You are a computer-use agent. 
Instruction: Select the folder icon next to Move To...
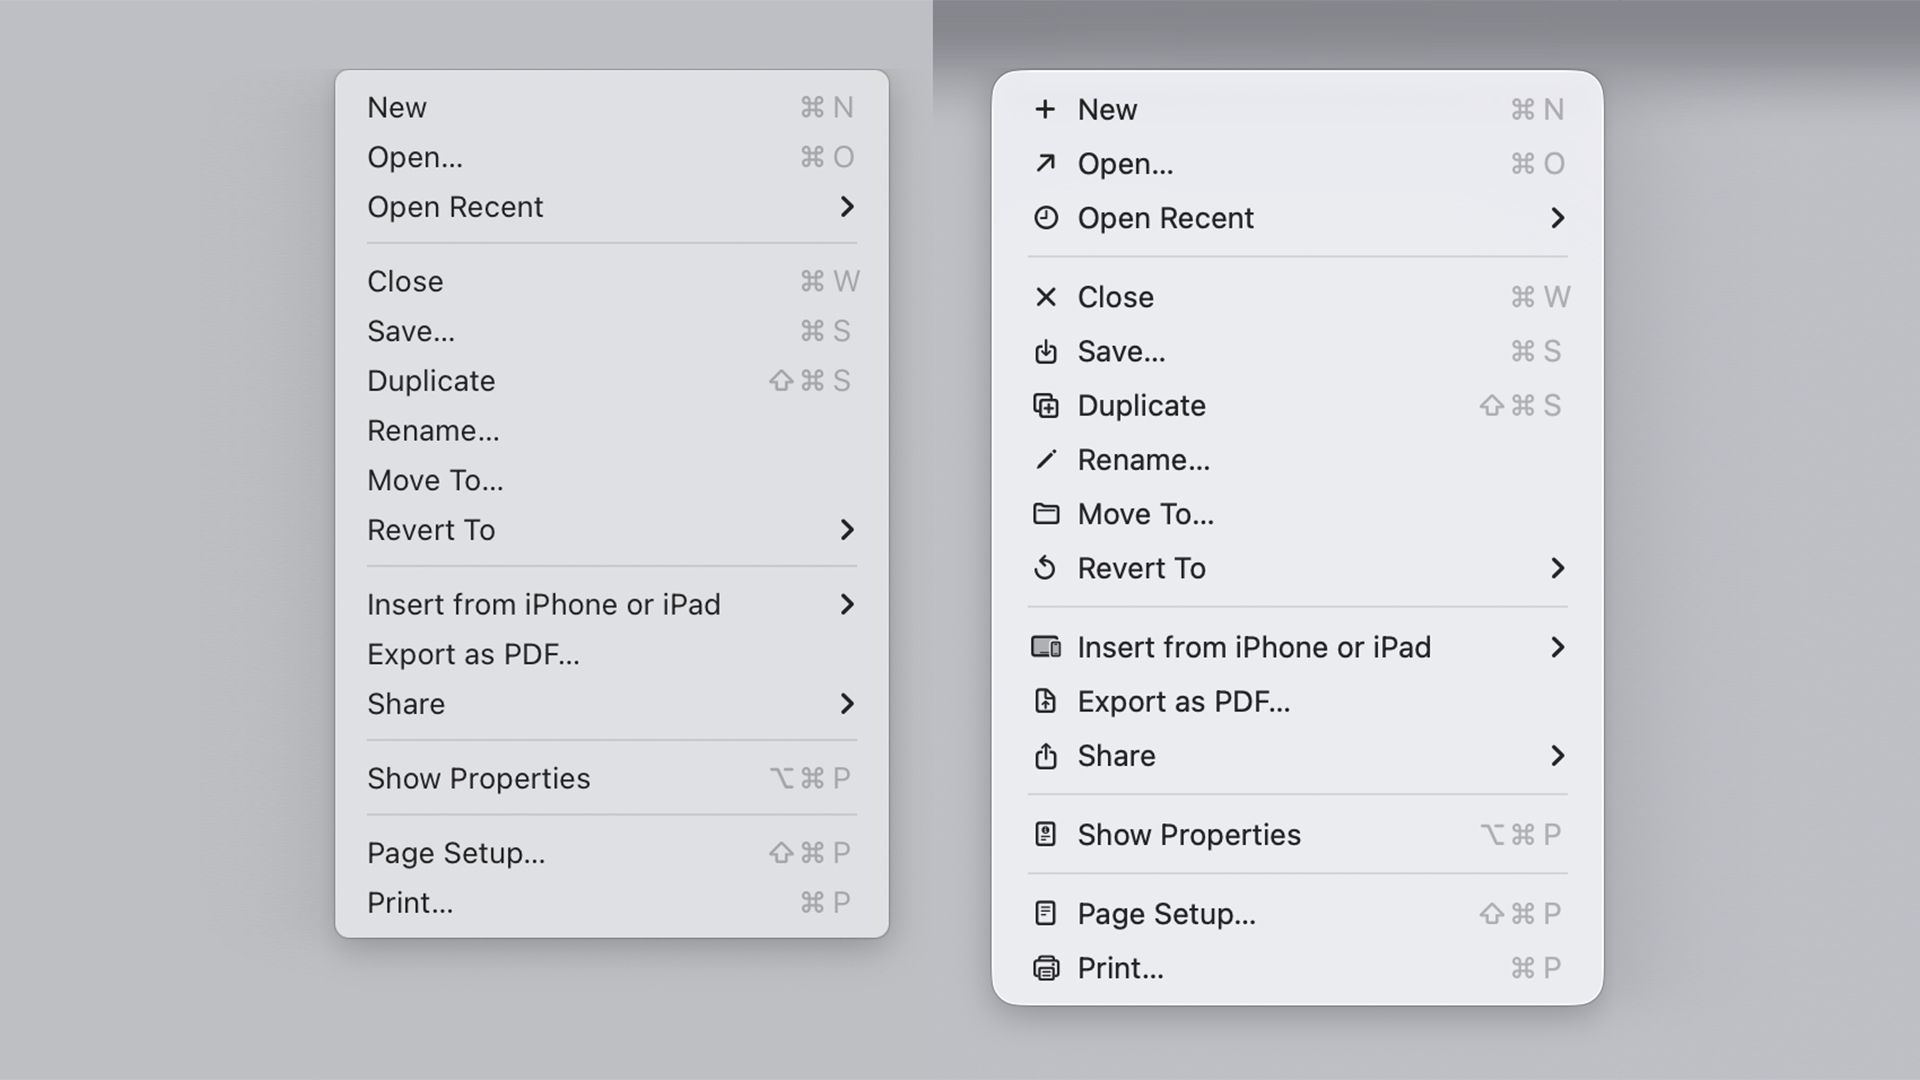1046,514
